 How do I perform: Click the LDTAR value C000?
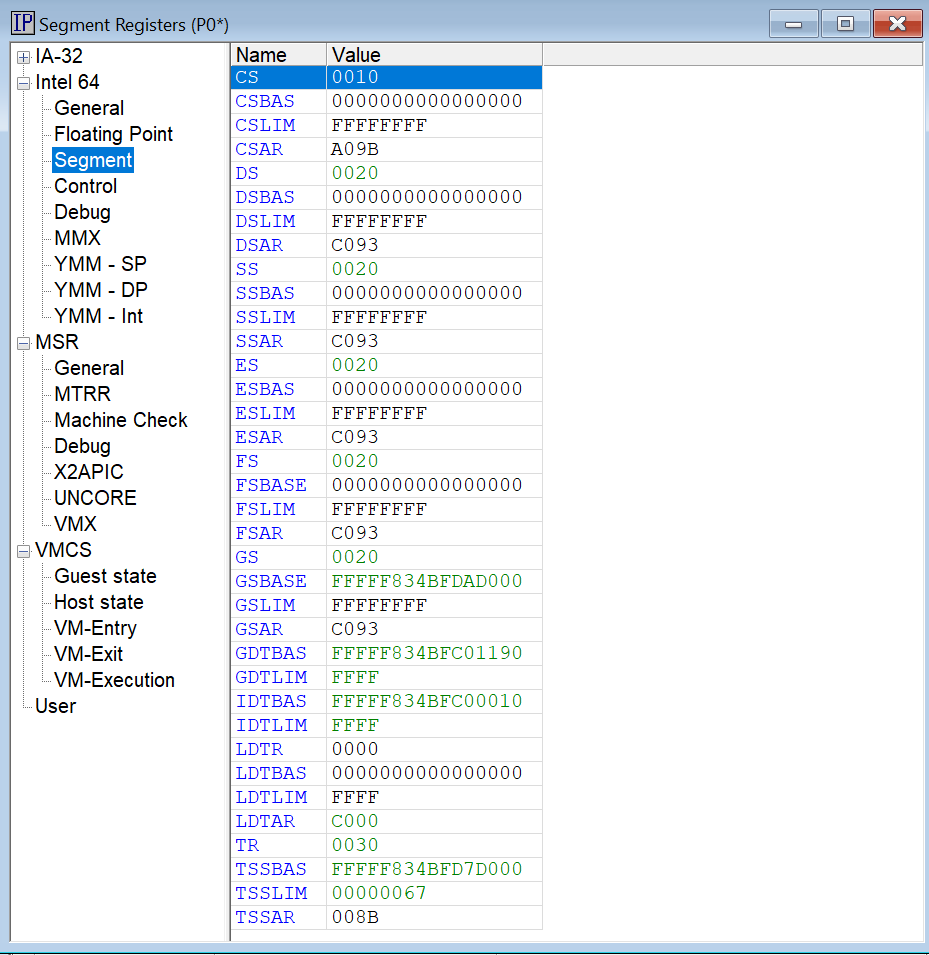355,821
